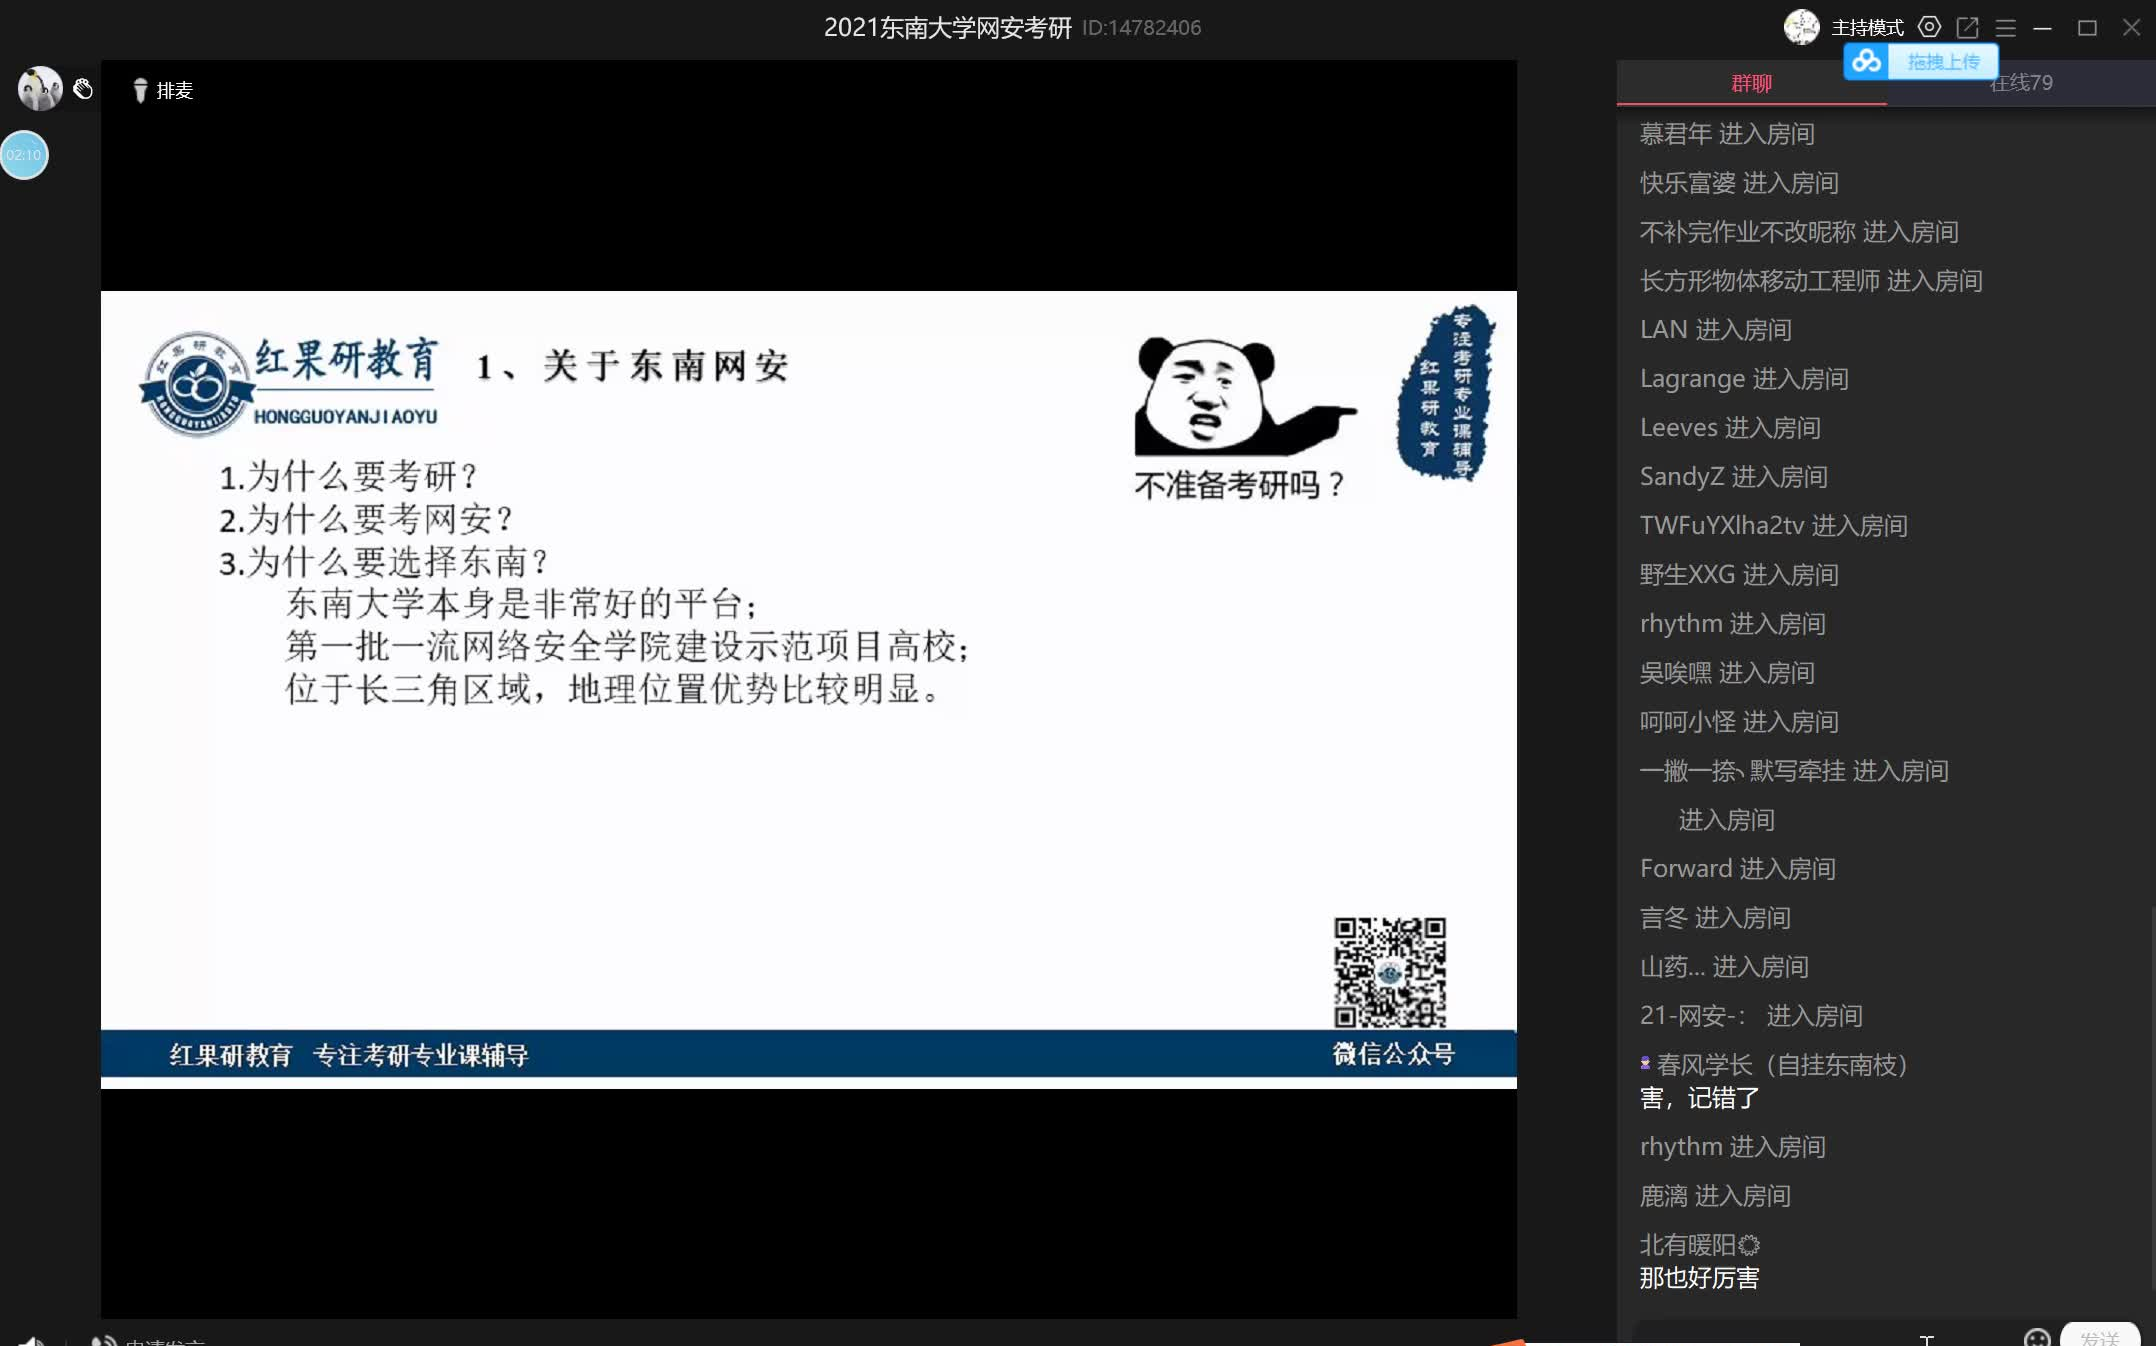This screenshot has width=2156, height=1346.
Task: Click the raised-hand icon beside the host avatar
Action: [84, 88]
